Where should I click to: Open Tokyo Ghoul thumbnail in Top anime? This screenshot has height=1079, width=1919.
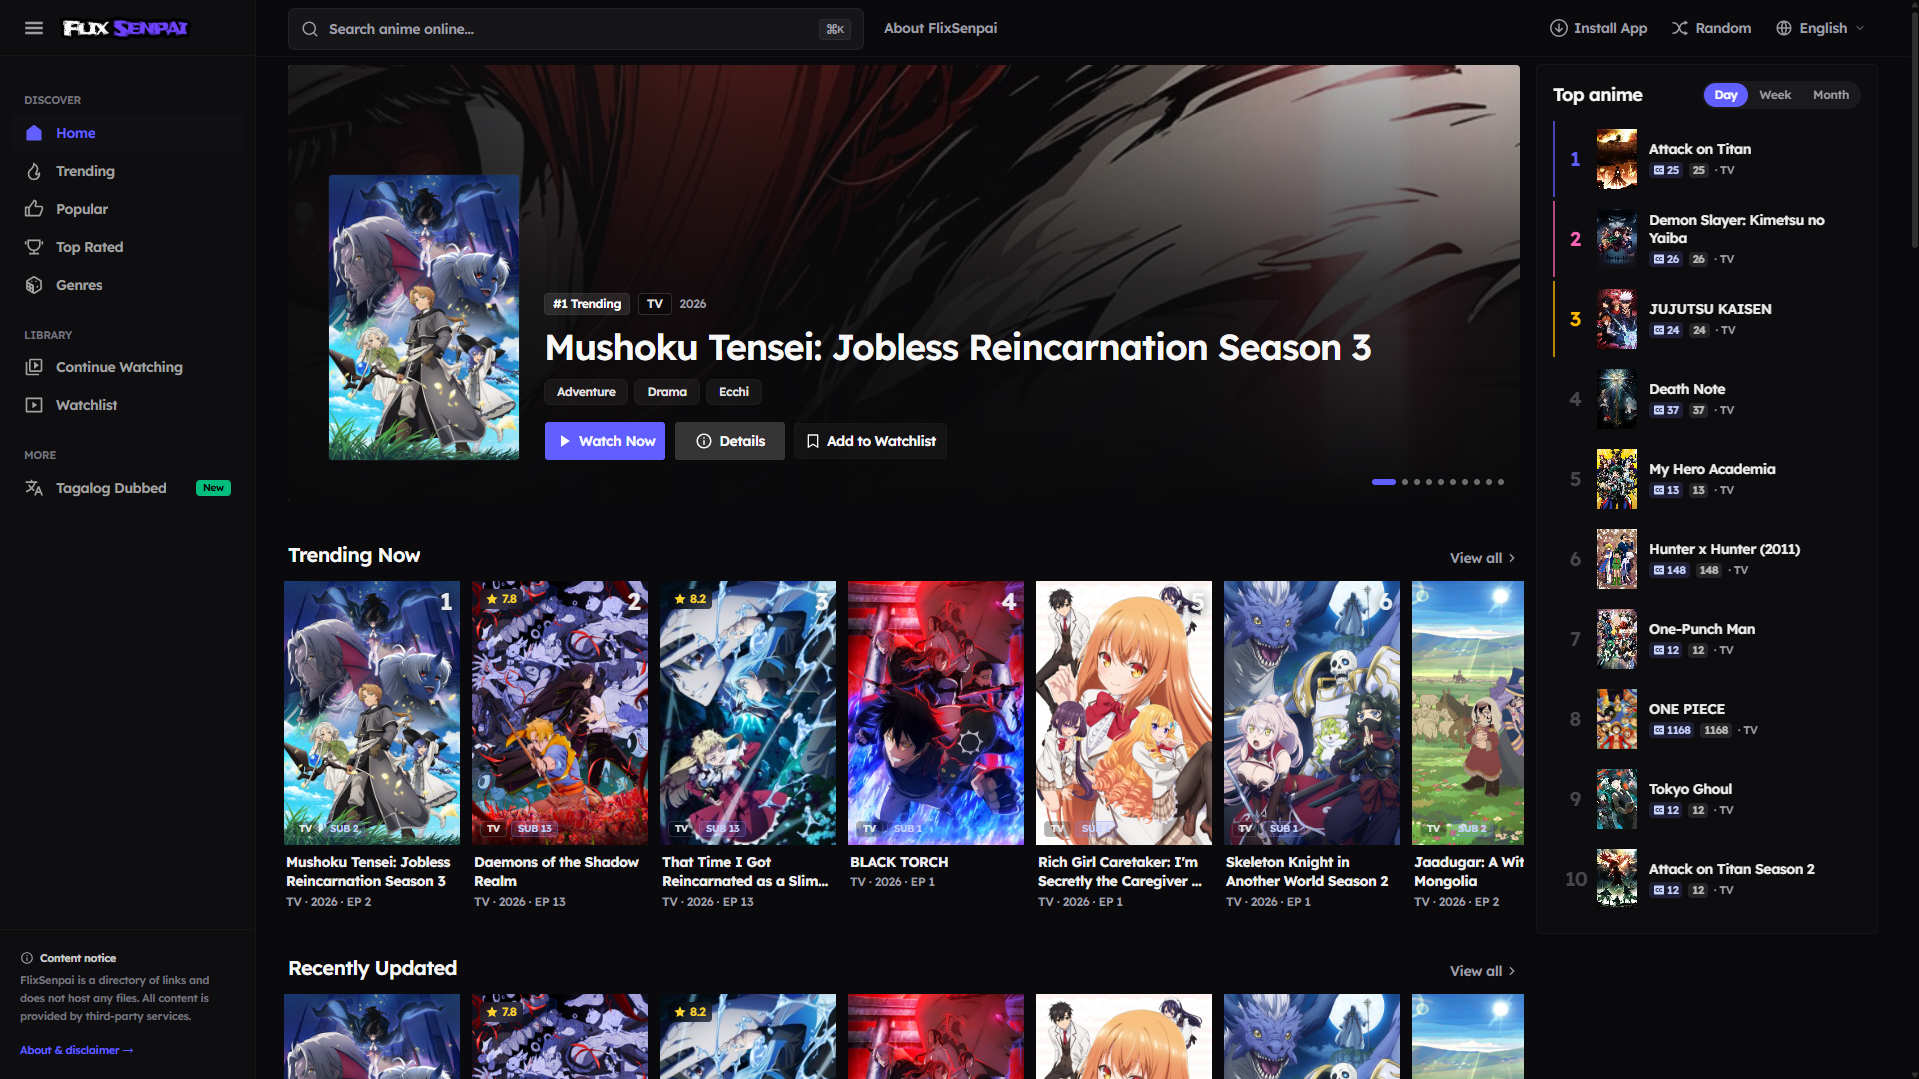pos(1617,799)
